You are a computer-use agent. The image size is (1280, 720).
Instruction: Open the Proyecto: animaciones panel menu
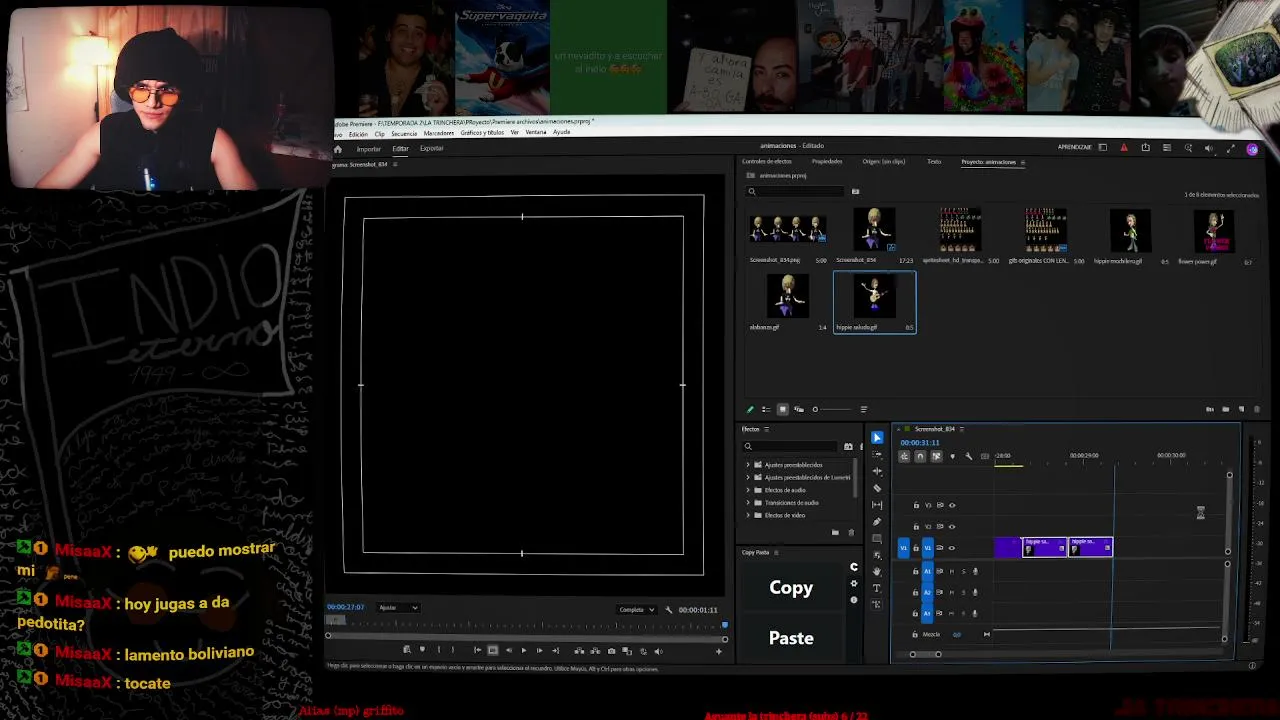pos(1022,162)
